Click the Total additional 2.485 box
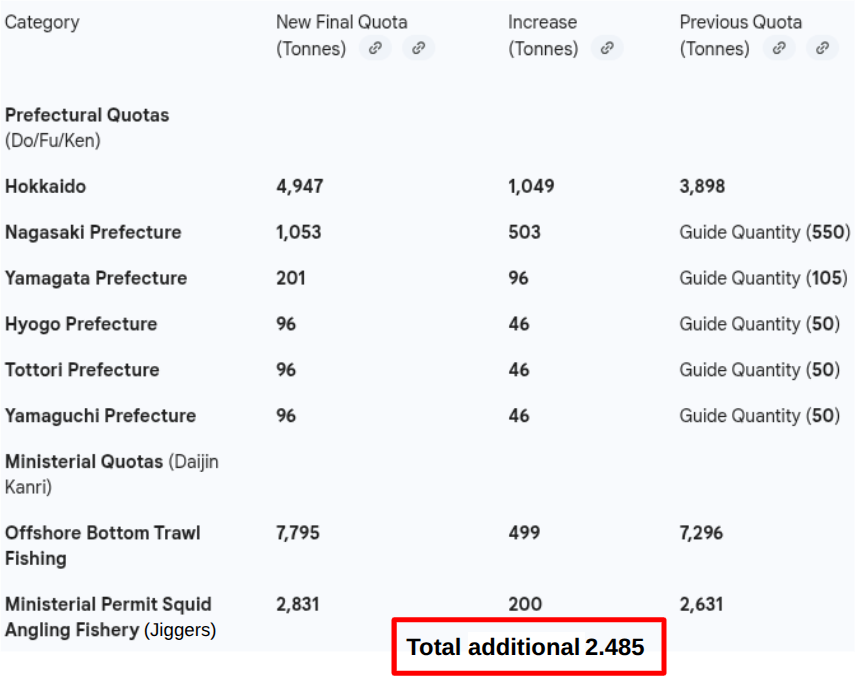Image resolution: width=856 pixels, height=679 pixels. 527,647
